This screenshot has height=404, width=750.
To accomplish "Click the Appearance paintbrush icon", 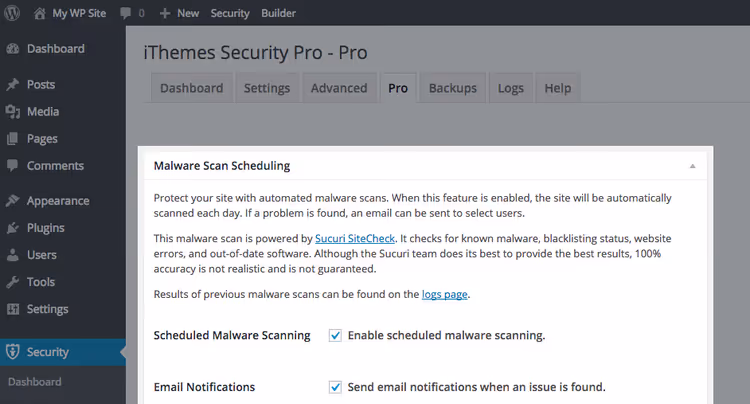I will (13, 201).
